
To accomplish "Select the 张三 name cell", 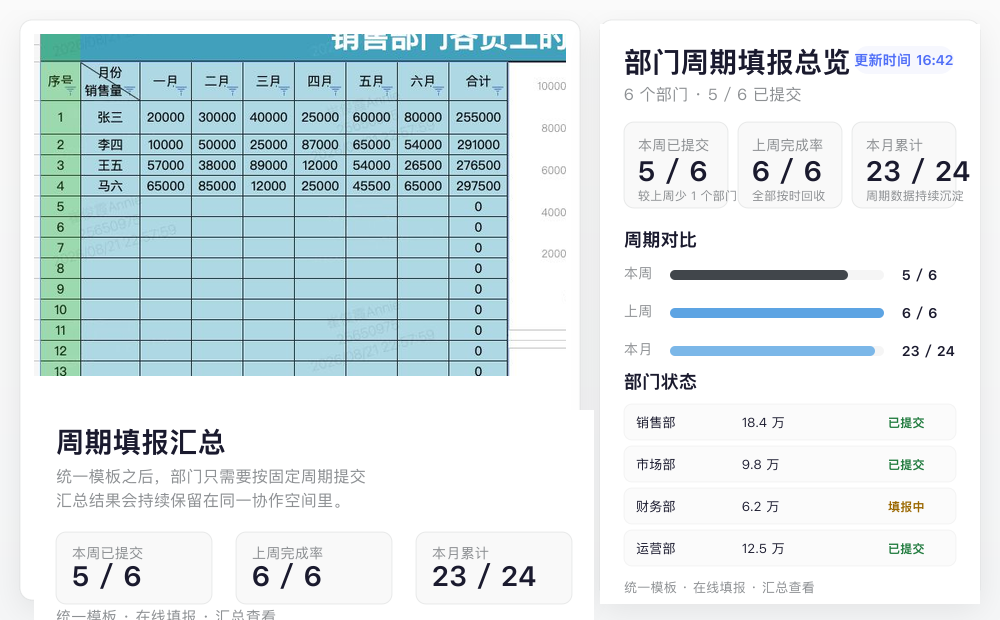I will tap(110, 117).
